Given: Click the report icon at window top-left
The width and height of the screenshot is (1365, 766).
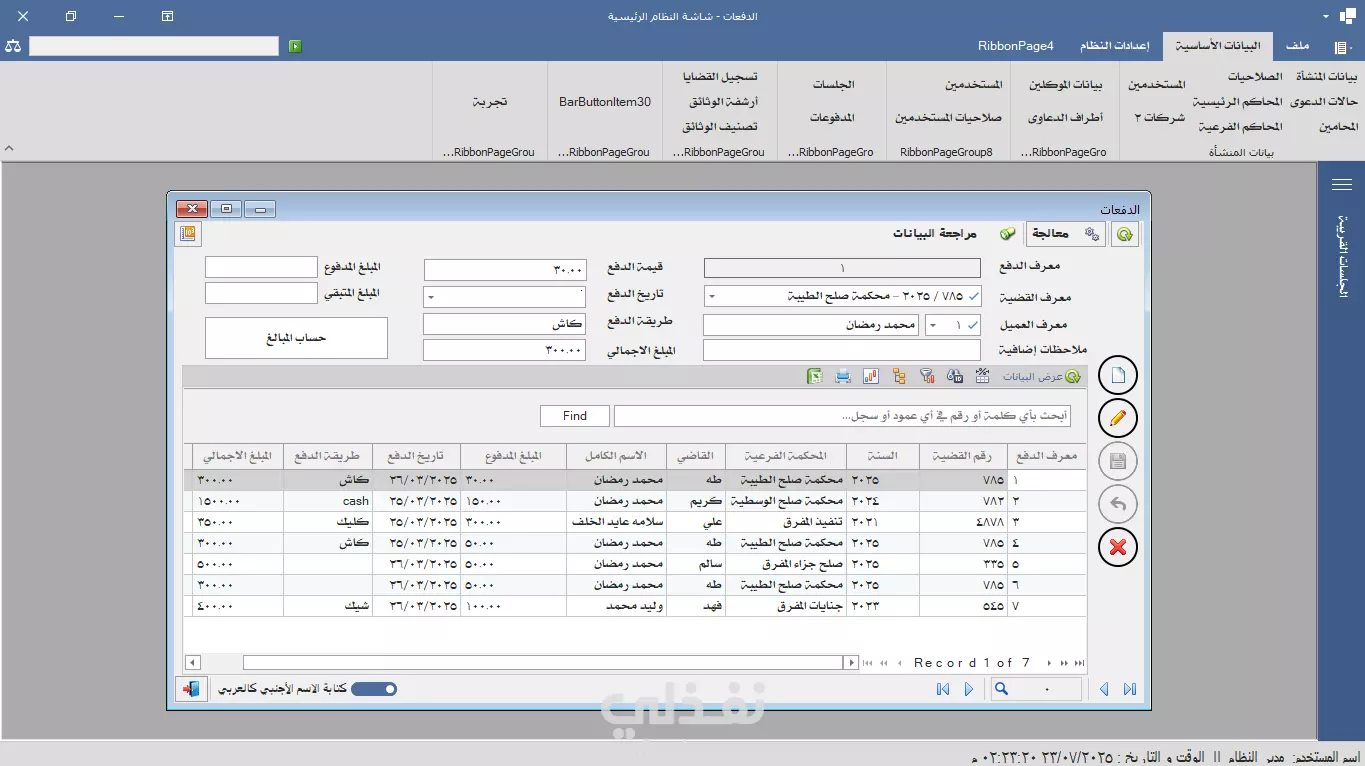Looking at the screenshot, I should [x=189, y=234].
